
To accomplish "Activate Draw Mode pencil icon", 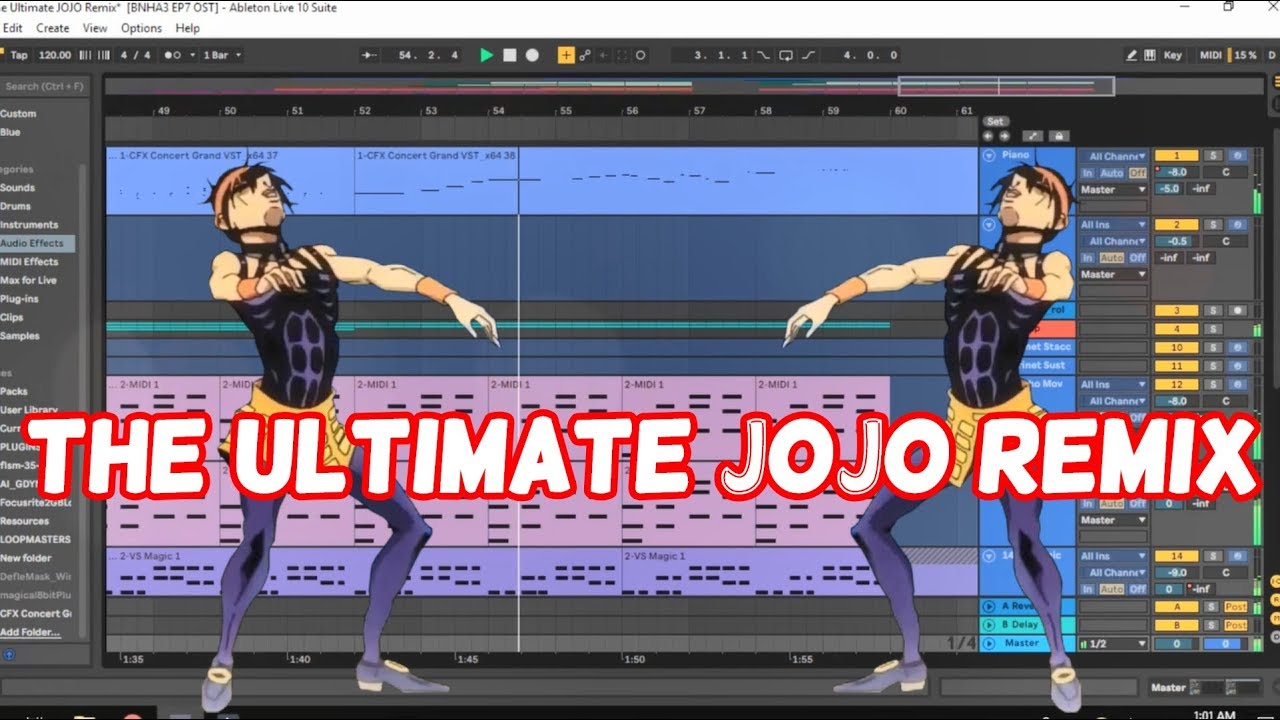I will [1132, 55].
